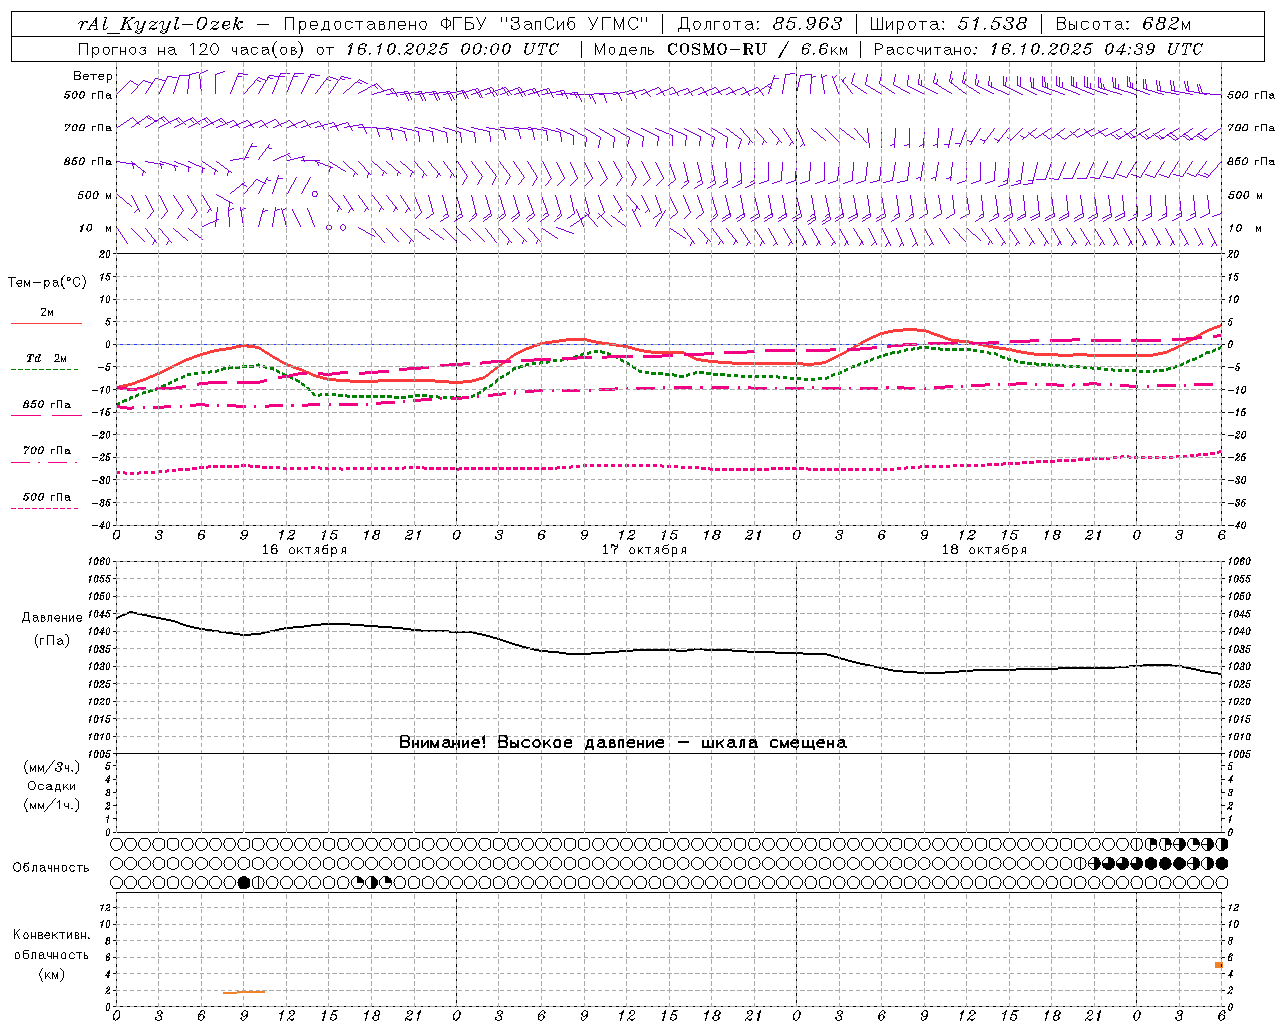Click the 18 октября date label
The width and height of the screenshot is (1280, 1024).
click(984, 550)
